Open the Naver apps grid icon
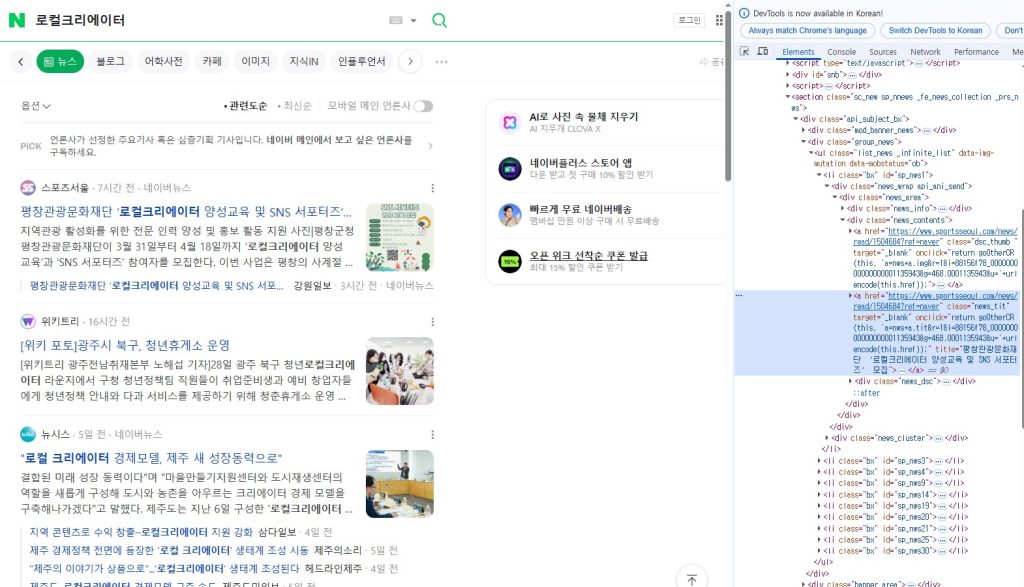Viewport: 1024px width, 587px height. pyautogui.click(x=719, y=20)
